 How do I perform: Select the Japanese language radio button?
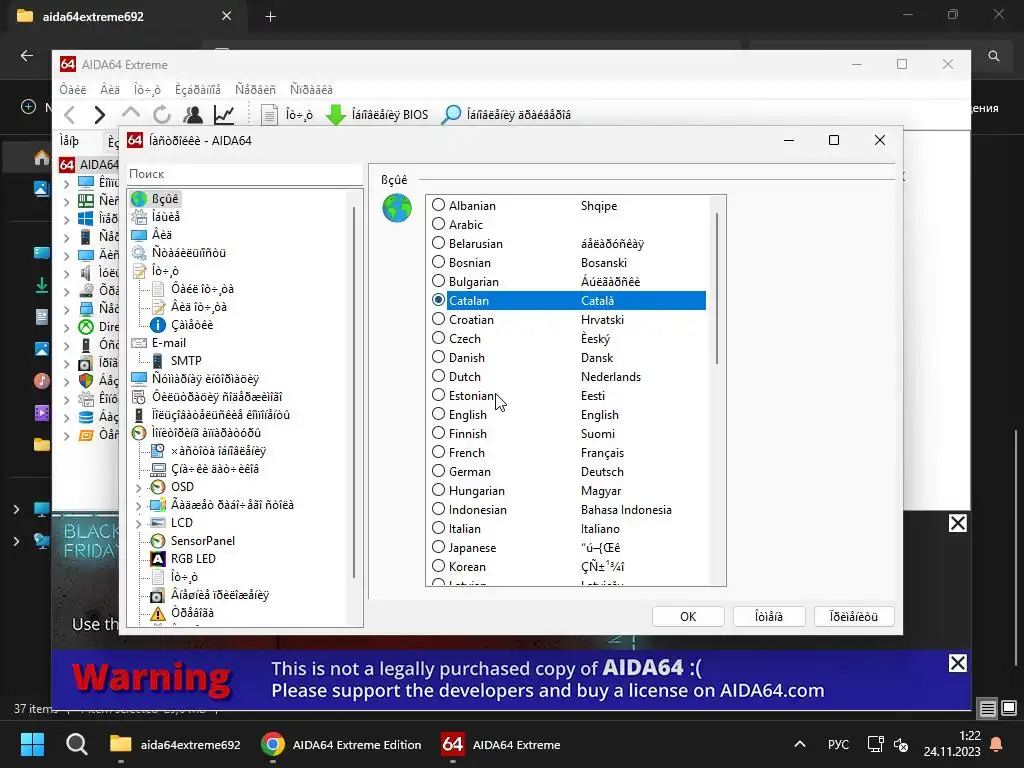click(x=438, y=547)
